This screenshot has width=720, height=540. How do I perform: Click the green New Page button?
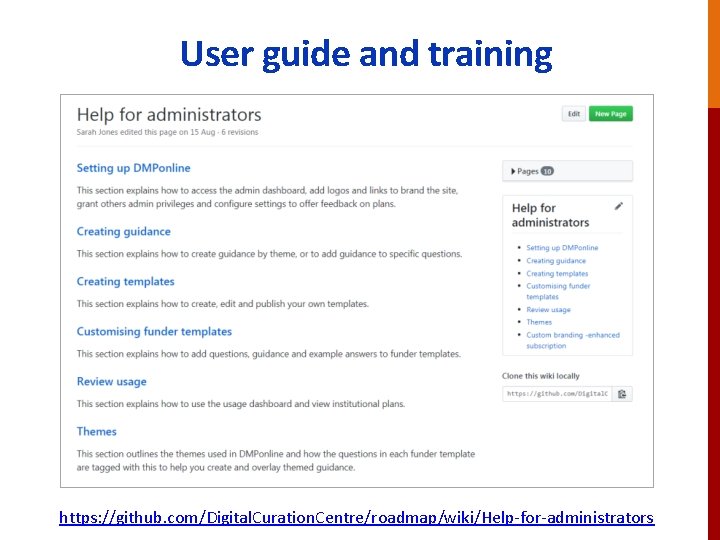point(611,114)
